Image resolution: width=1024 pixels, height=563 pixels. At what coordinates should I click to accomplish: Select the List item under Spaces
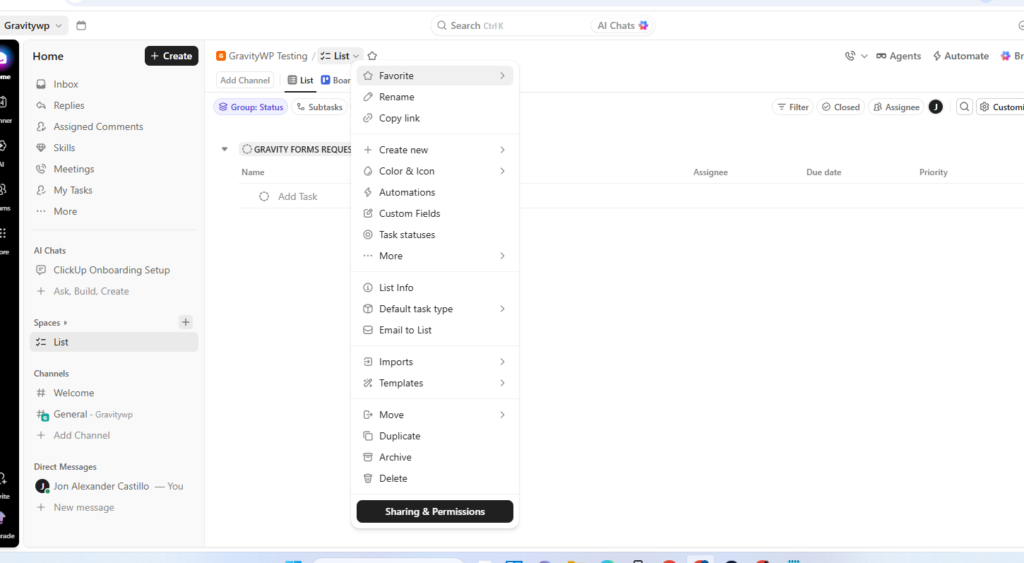click(x=114, y=342)
